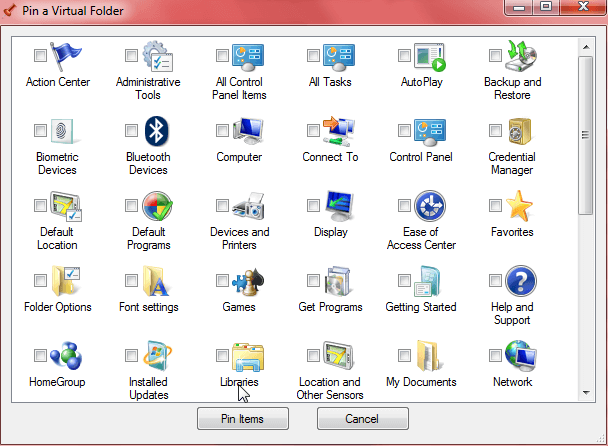
Task: Click the Cancel button
Action: pos(363,418)
